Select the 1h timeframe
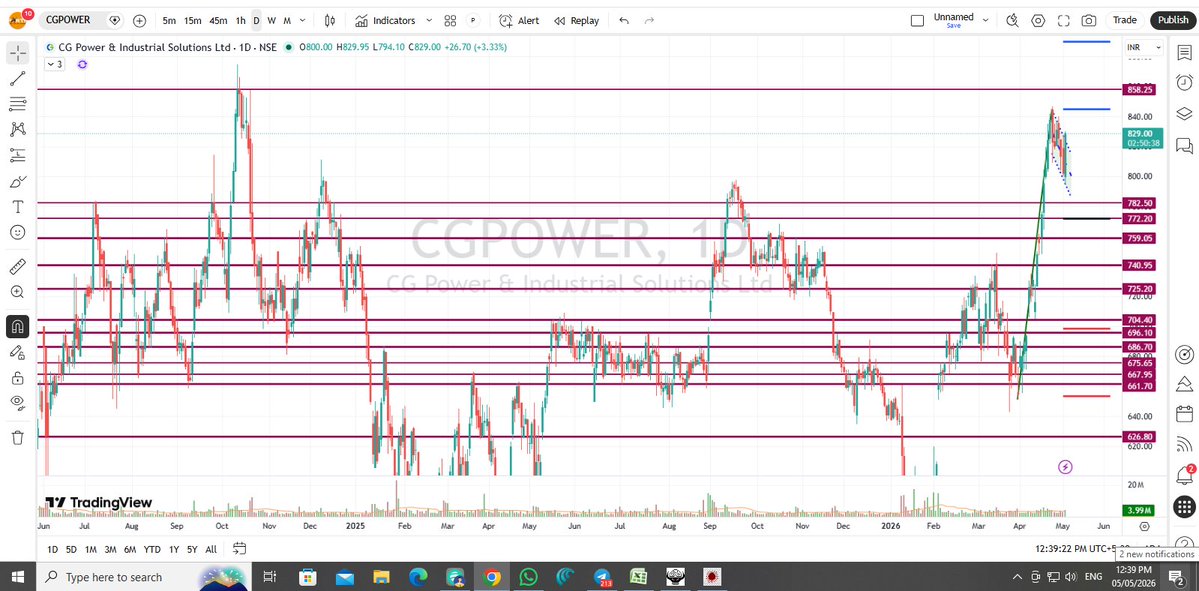 pyautogui.click(x=240, y=21)
